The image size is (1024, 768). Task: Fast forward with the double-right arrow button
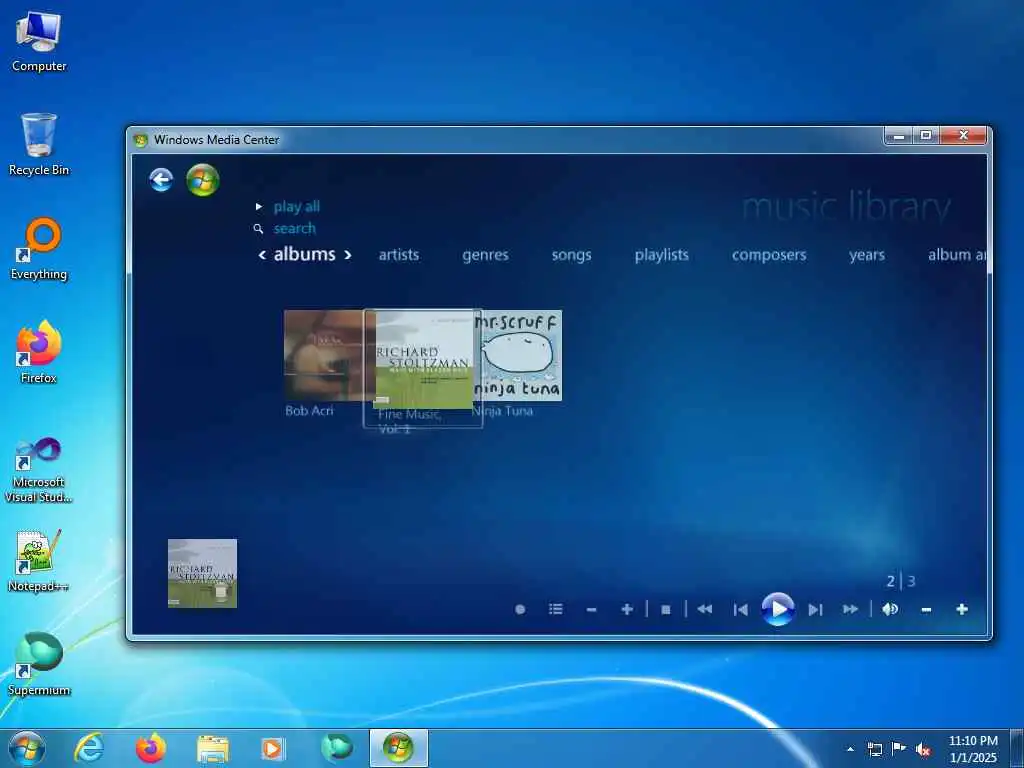(850, 609)
